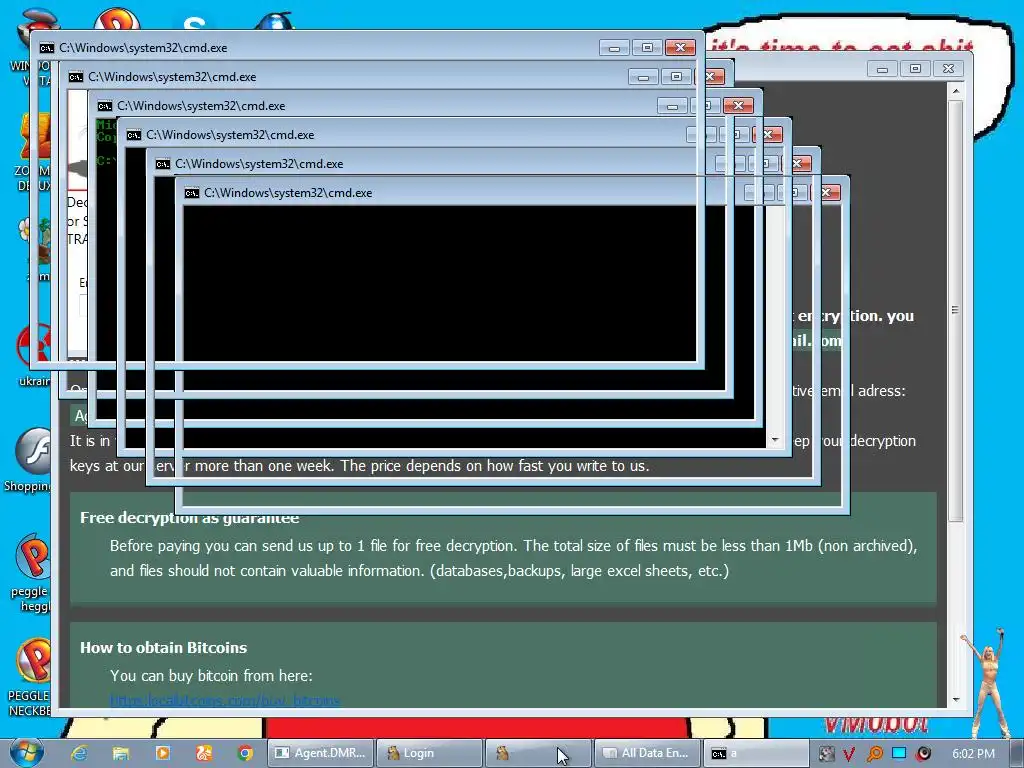Activate the unnamed taskbar button beside Login

[x=538, y=753]
